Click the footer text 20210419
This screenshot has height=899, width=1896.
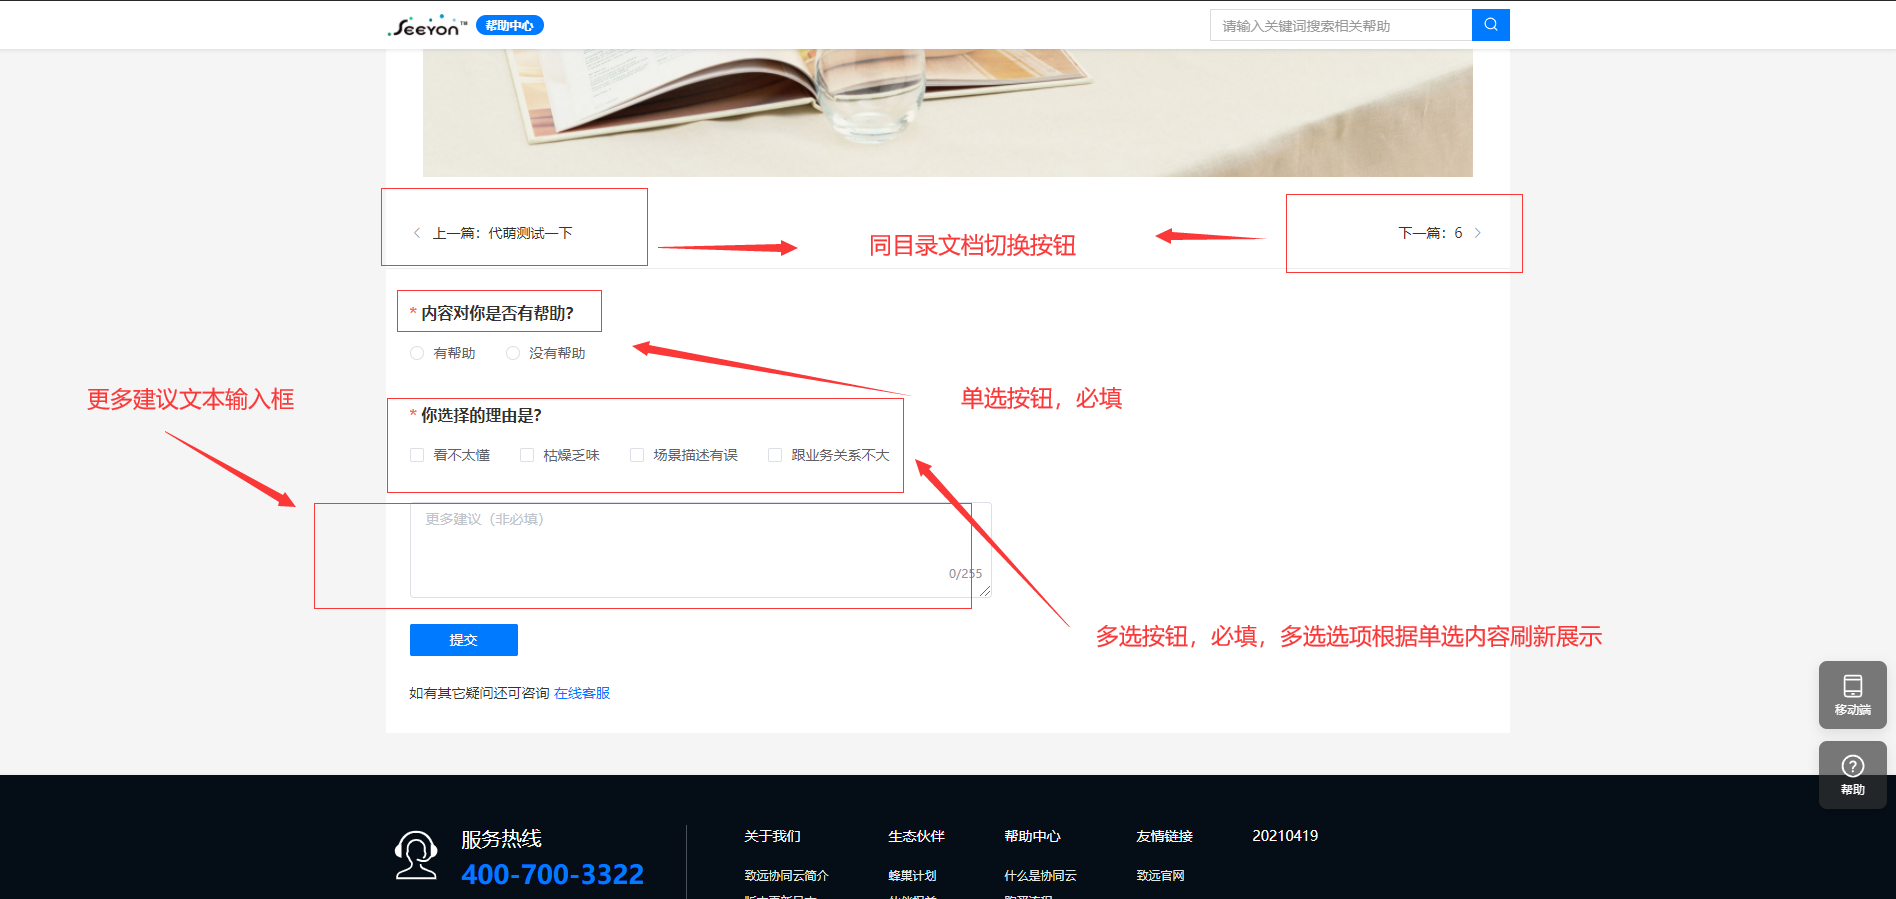pos(1285,836)
